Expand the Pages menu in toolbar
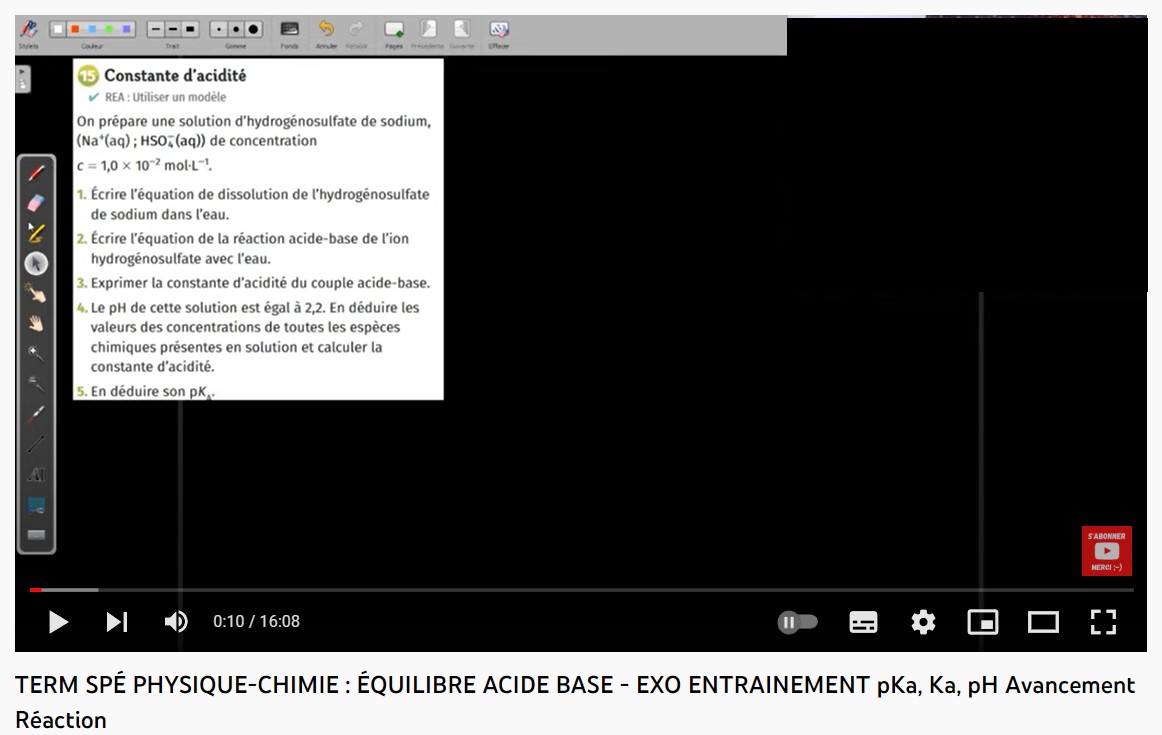The image size is (1162, 735). tap(394, 29)
